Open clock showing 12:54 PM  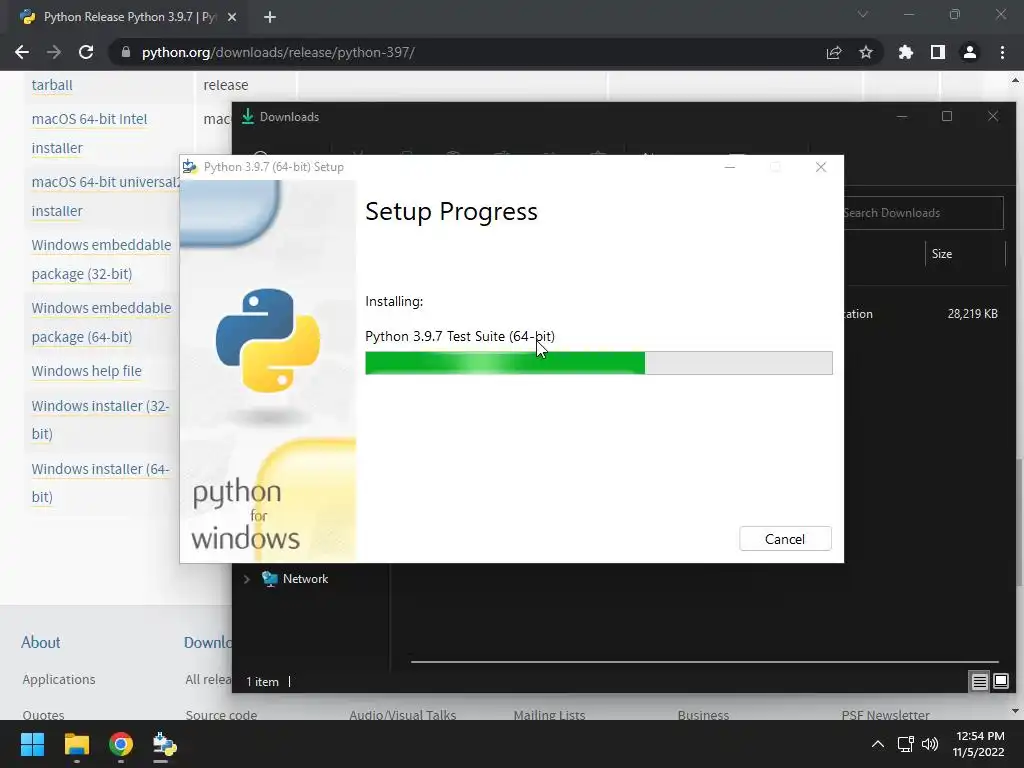point(978,744)
